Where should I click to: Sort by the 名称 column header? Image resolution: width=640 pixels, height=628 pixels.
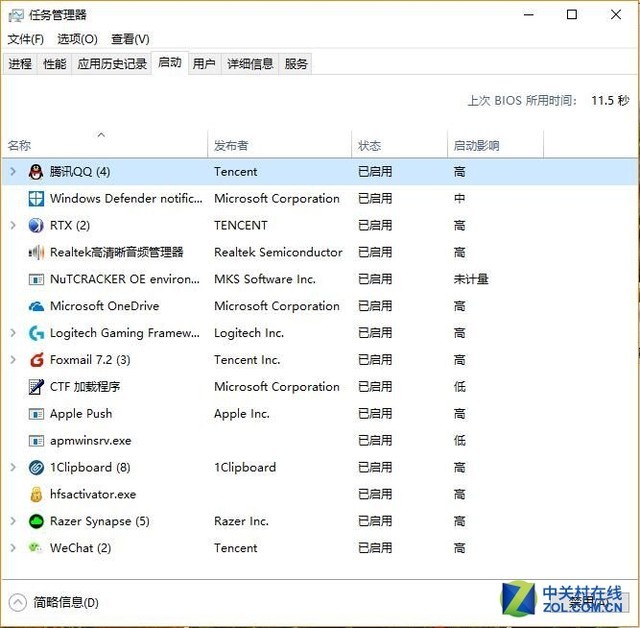click(105, 145)
